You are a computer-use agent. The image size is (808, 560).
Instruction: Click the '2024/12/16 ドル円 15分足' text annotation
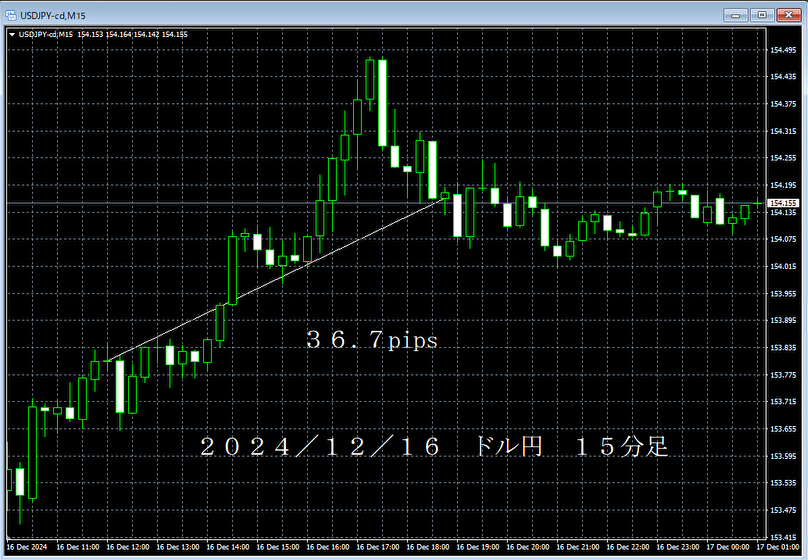coord(434,447)
